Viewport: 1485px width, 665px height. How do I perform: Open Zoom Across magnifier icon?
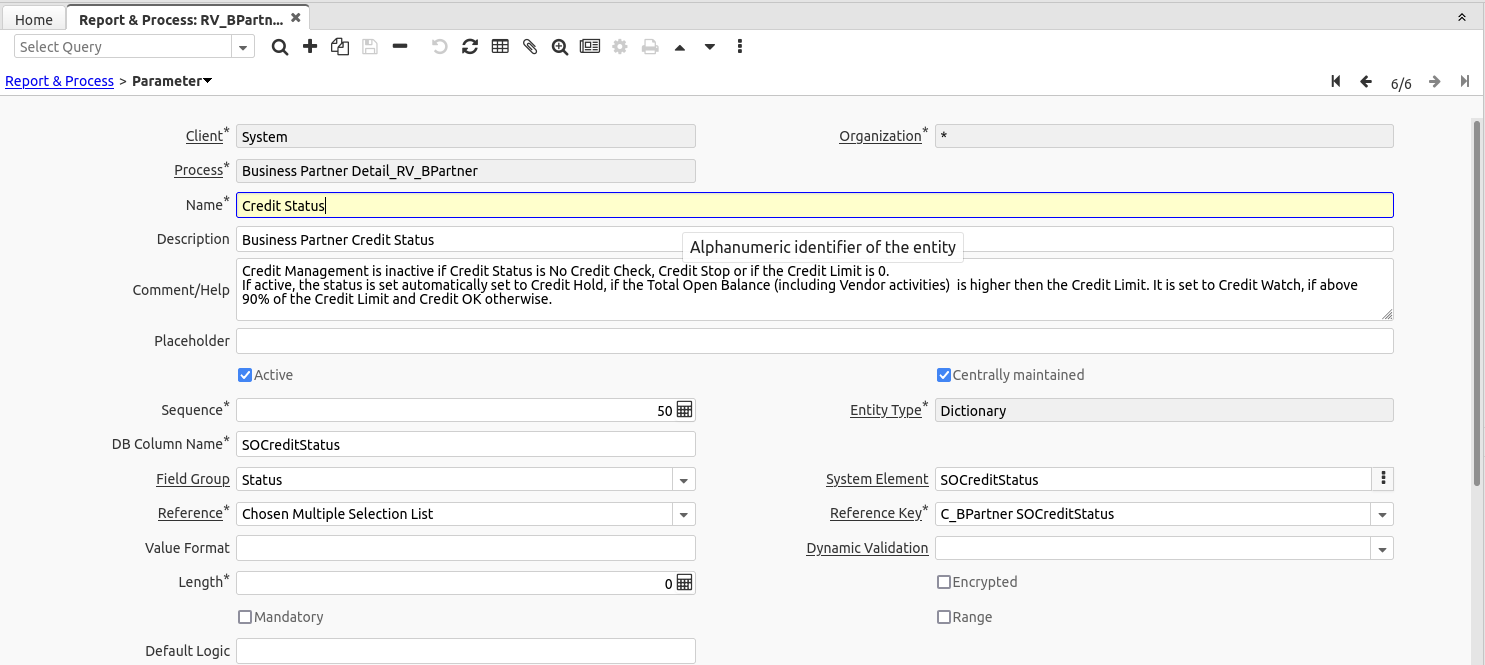pos(560,47)
